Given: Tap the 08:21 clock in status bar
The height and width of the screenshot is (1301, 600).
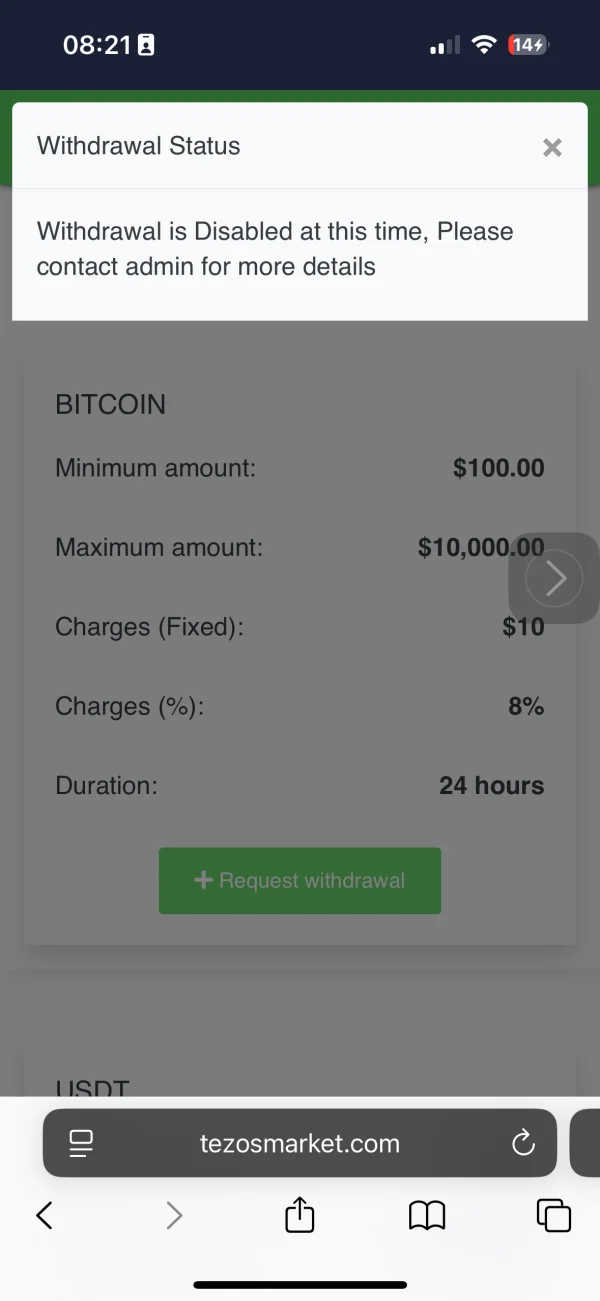Looking at the screenshot, I should click(x=96, y=45).
